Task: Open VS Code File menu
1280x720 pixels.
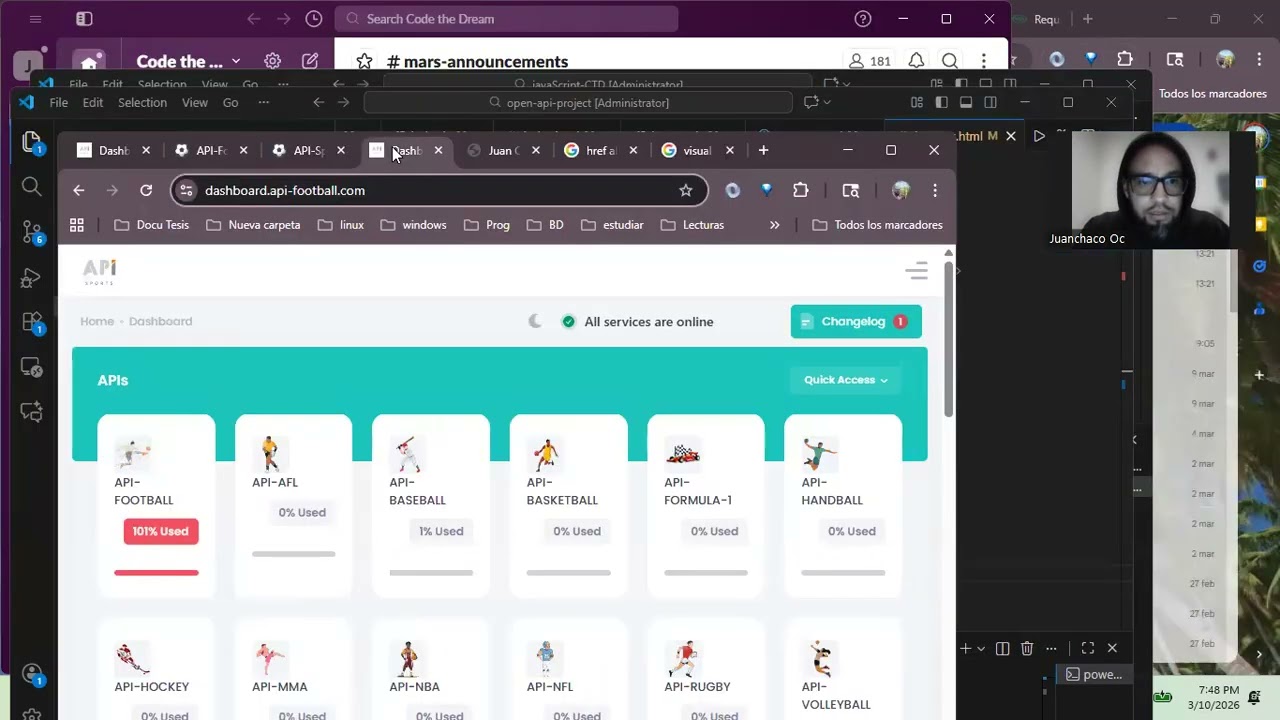Action: [59, 102]
